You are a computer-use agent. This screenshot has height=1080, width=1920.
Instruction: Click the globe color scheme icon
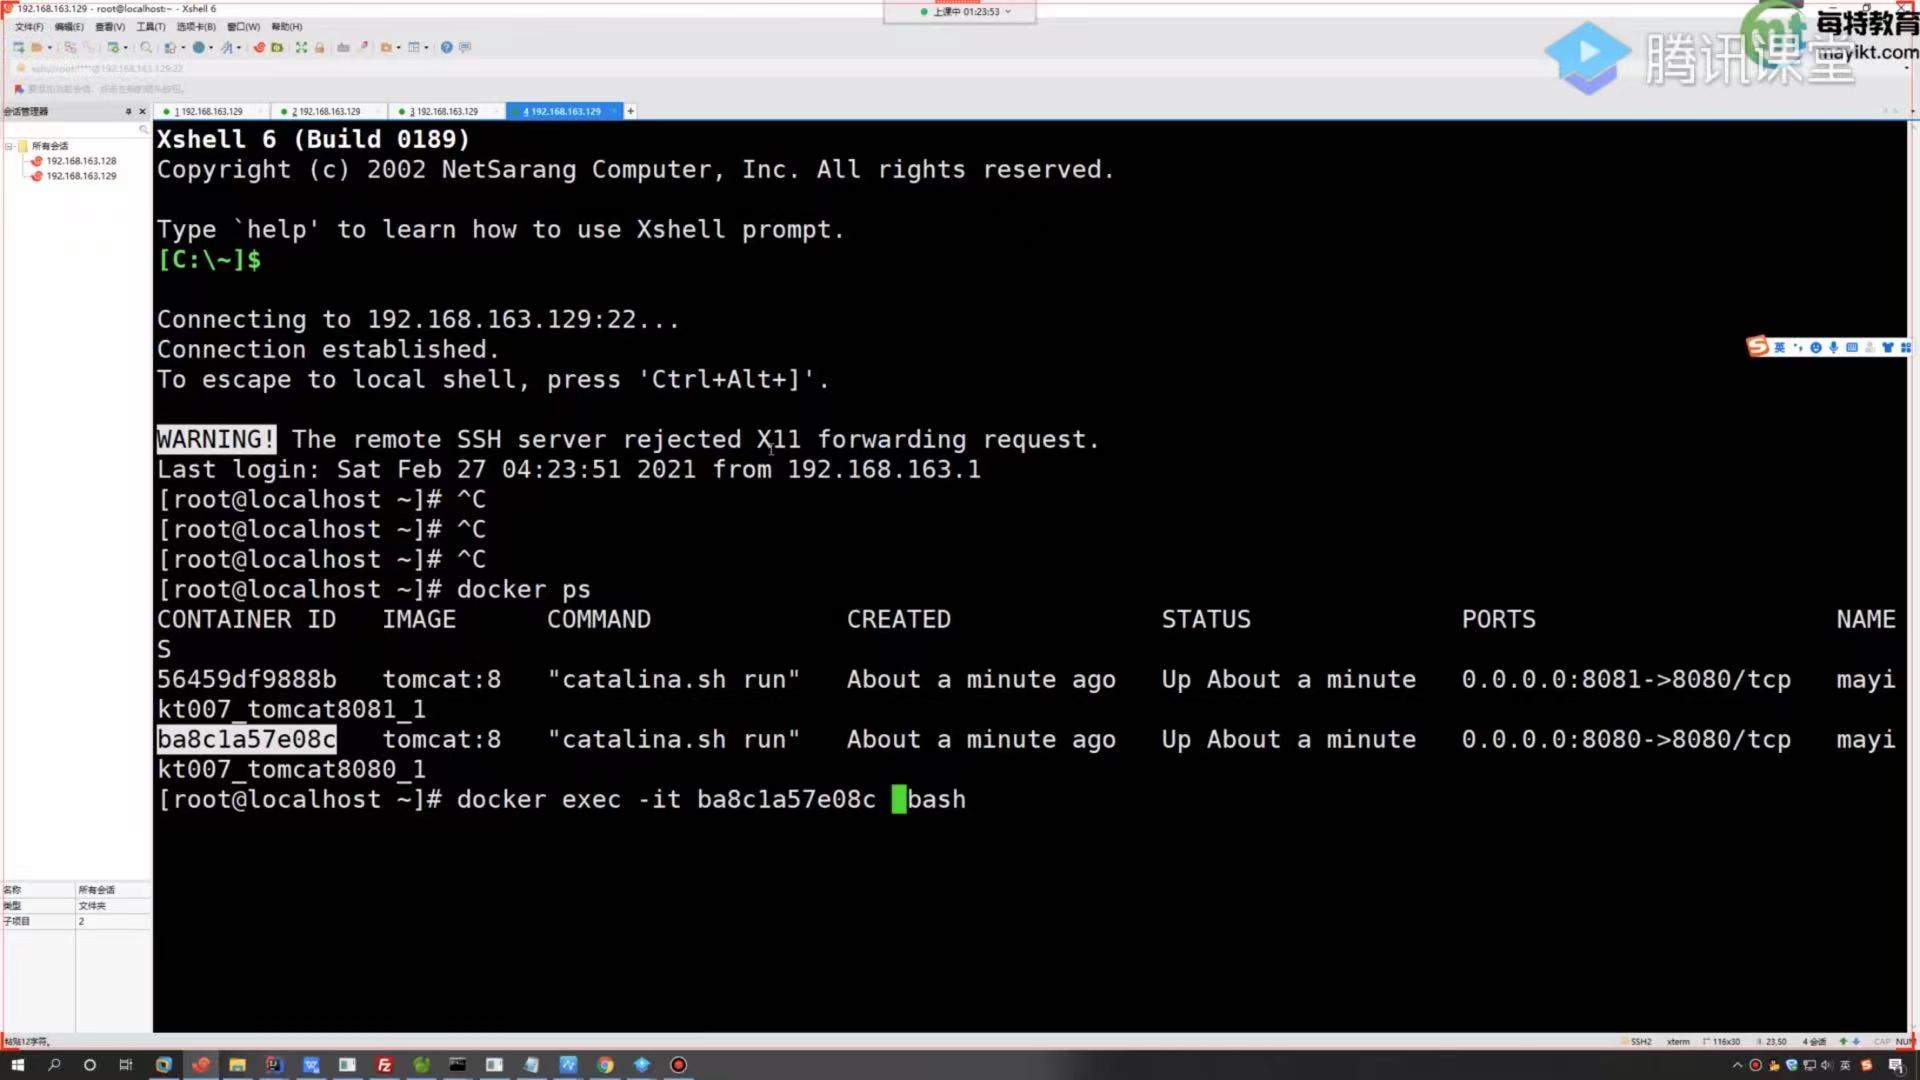[x=199, y=47]
